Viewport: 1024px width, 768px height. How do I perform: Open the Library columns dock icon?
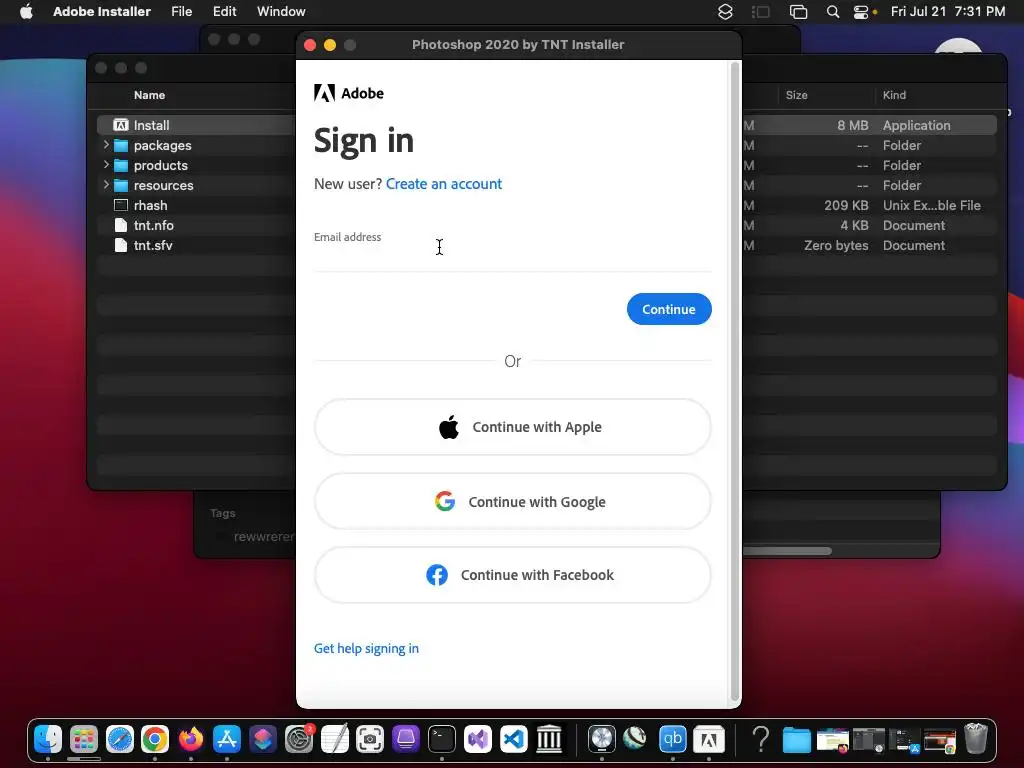[x=549, y=739]
